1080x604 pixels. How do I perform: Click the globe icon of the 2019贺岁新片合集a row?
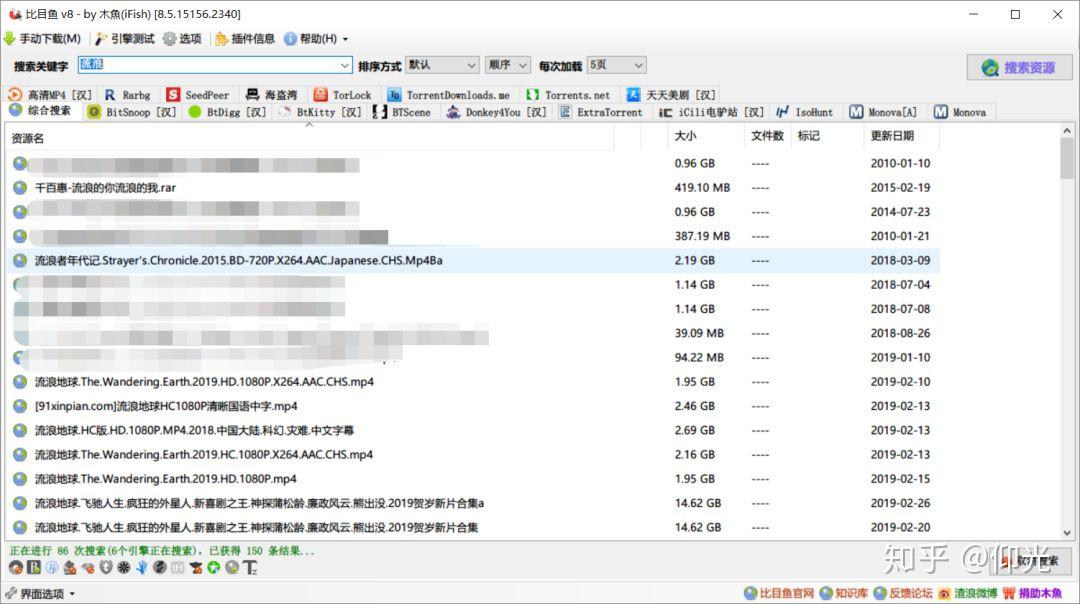click(20, 503)
